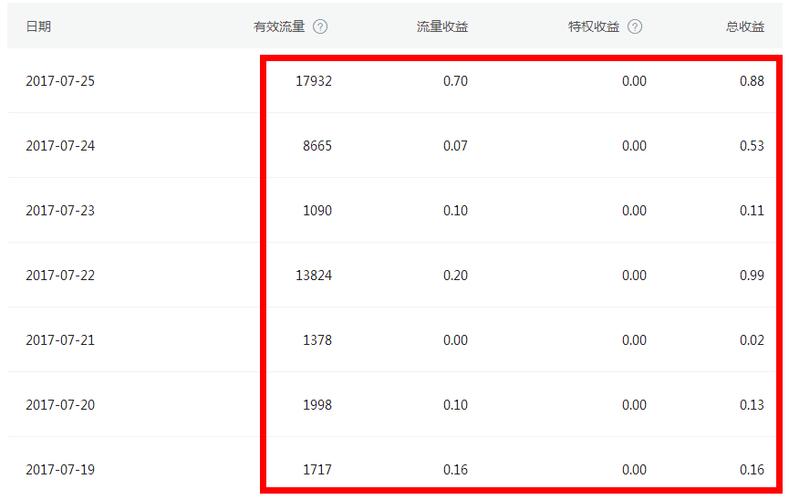Select the date 2017-07-19
Image resolution: width=789 pixels, height=500 pixels.
[60, 470]
